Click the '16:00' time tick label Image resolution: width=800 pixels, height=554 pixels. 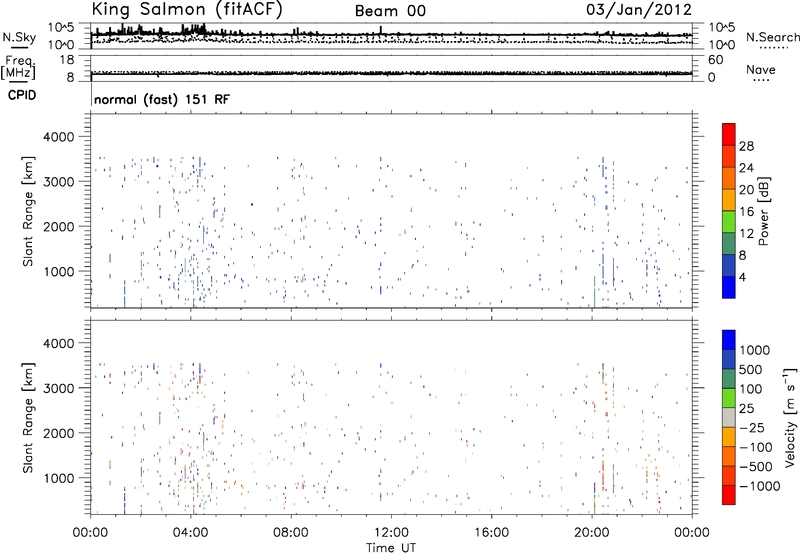pyautogui.click(x=491, y=533)
